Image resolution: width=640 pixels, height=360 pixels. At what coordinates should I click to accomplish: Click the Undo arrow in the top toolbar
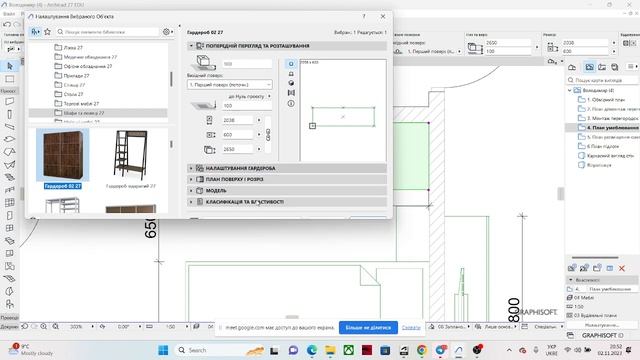pos(7,24)
